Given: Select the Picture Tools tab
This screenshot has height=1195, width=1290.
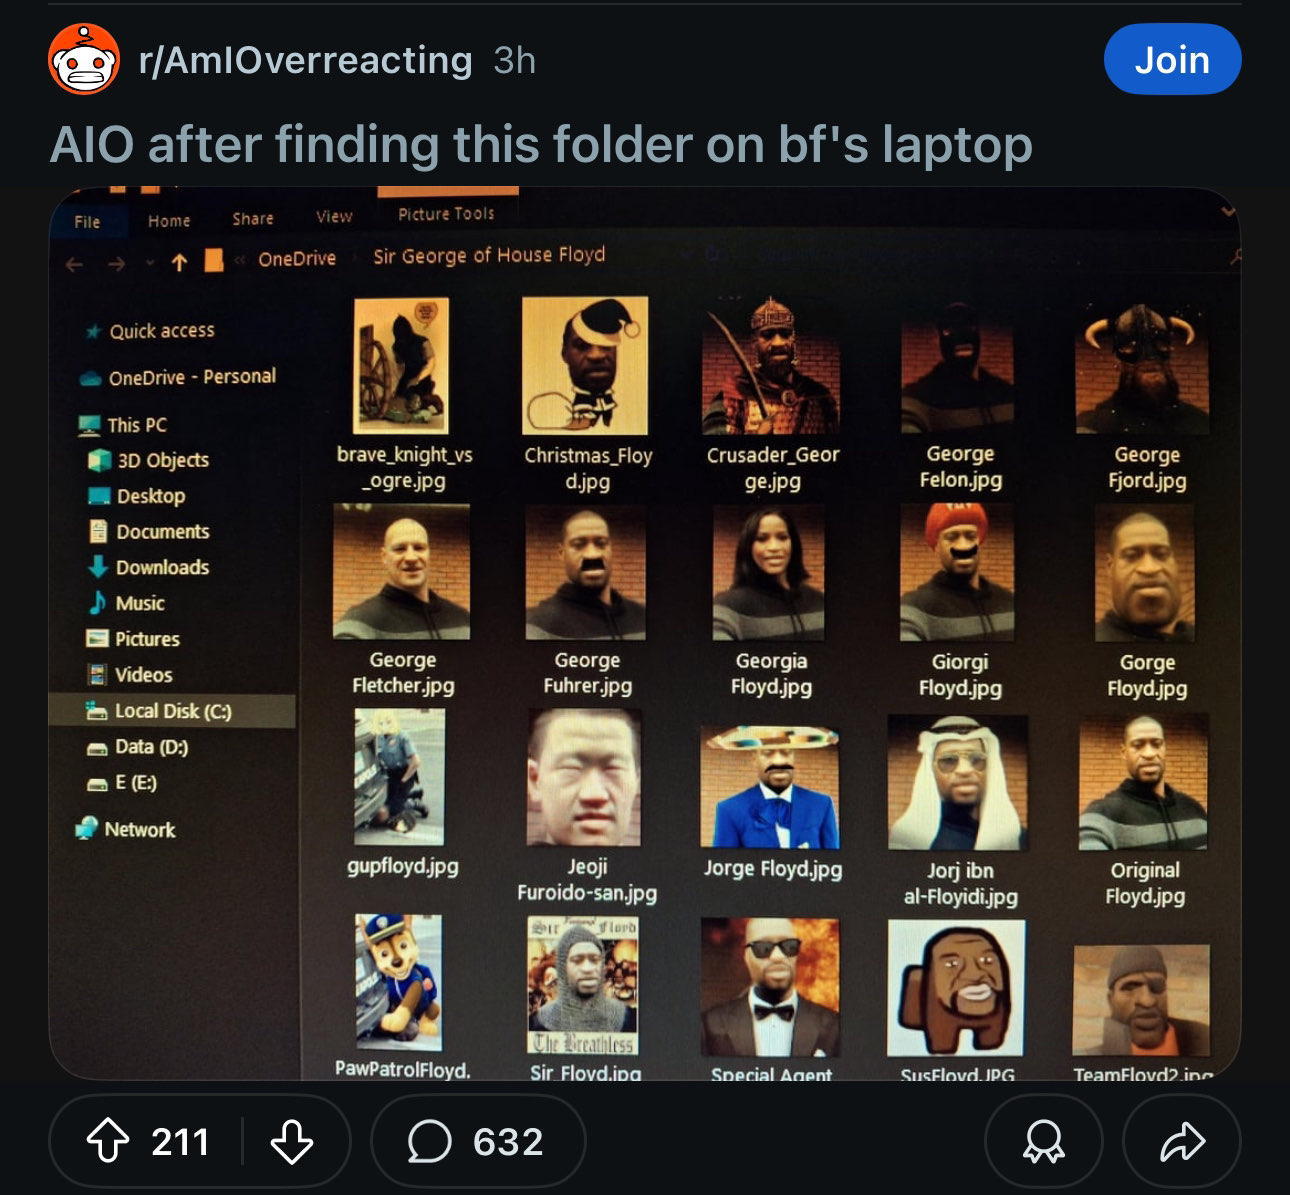Looking at the screenshot, I should pos(446,214).
